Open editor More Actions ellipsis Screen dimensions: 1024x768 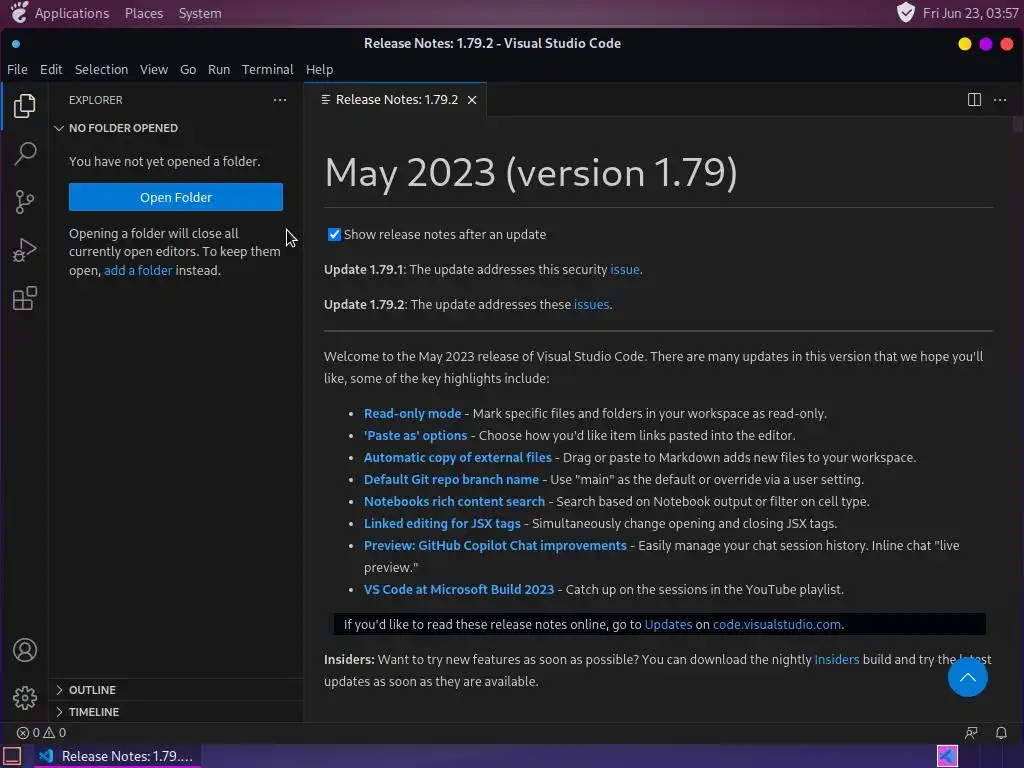pos(1000,100)
